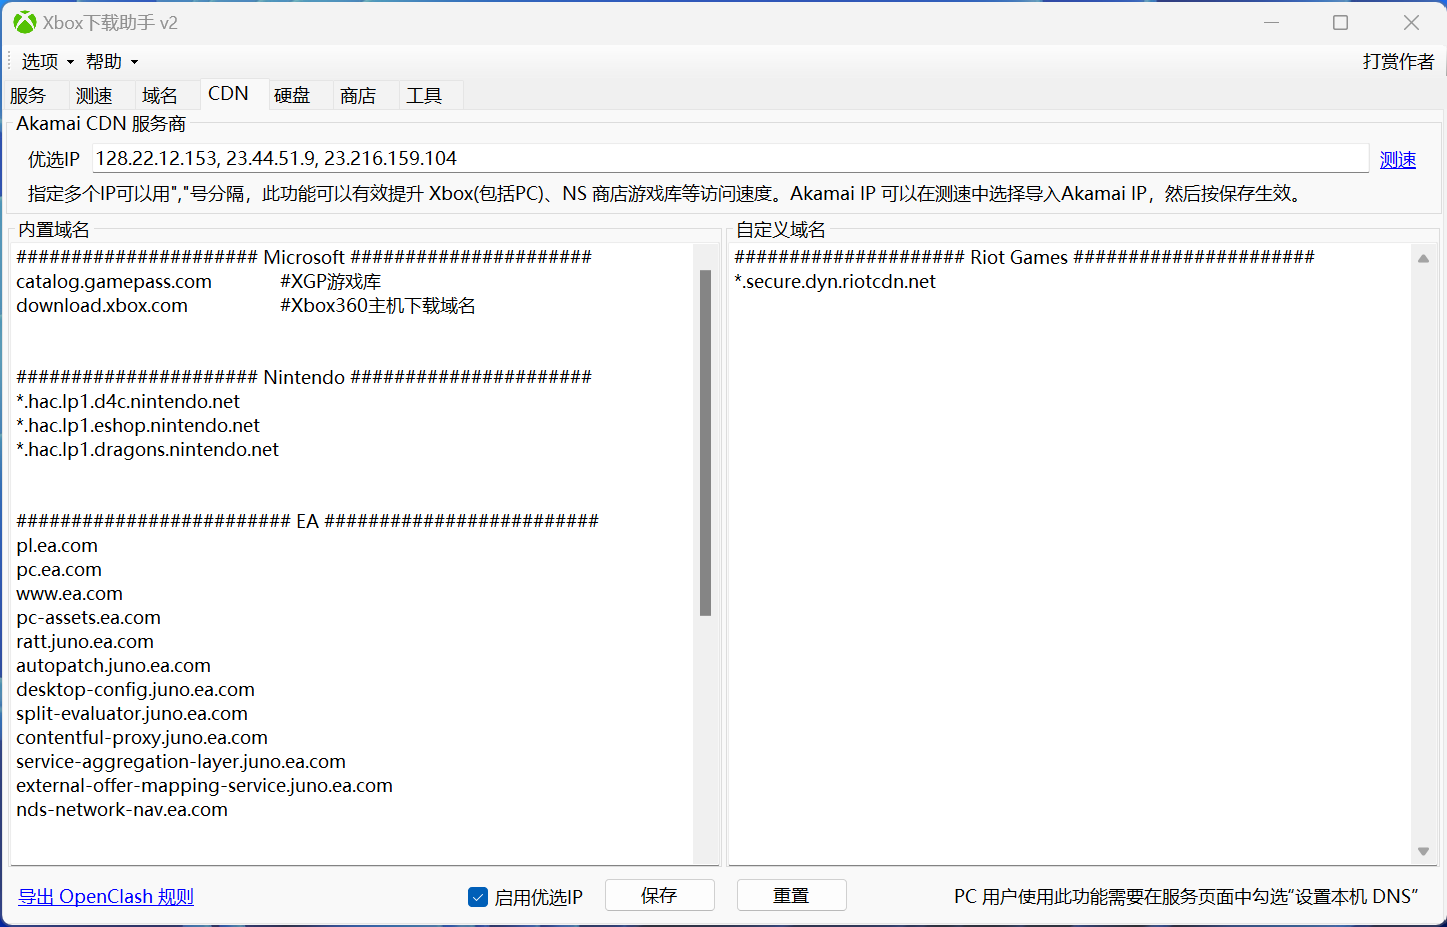The height and width of the screenshot is (927, 1447).
Task: Open the 帮助 dropdown menu
Action: [x=108, y=61]
